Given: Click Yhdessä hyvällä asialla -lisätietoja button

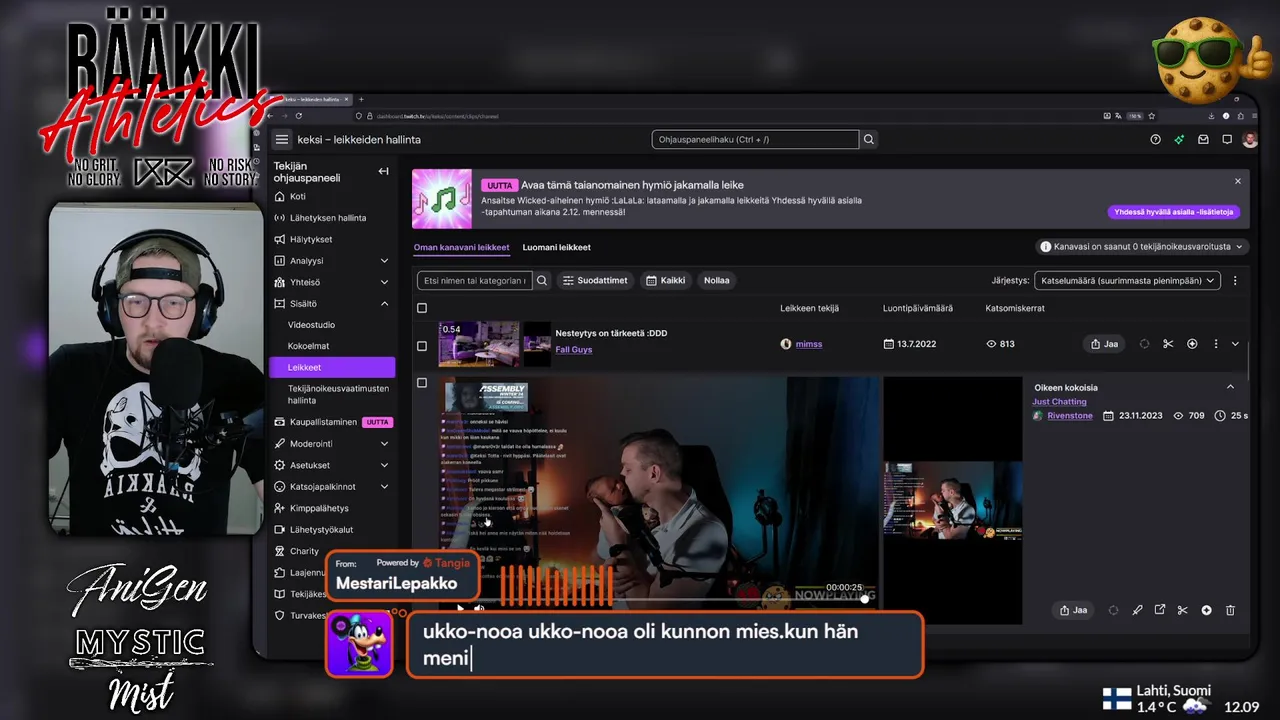Looking at the screenshot, I should point(1175,212).
